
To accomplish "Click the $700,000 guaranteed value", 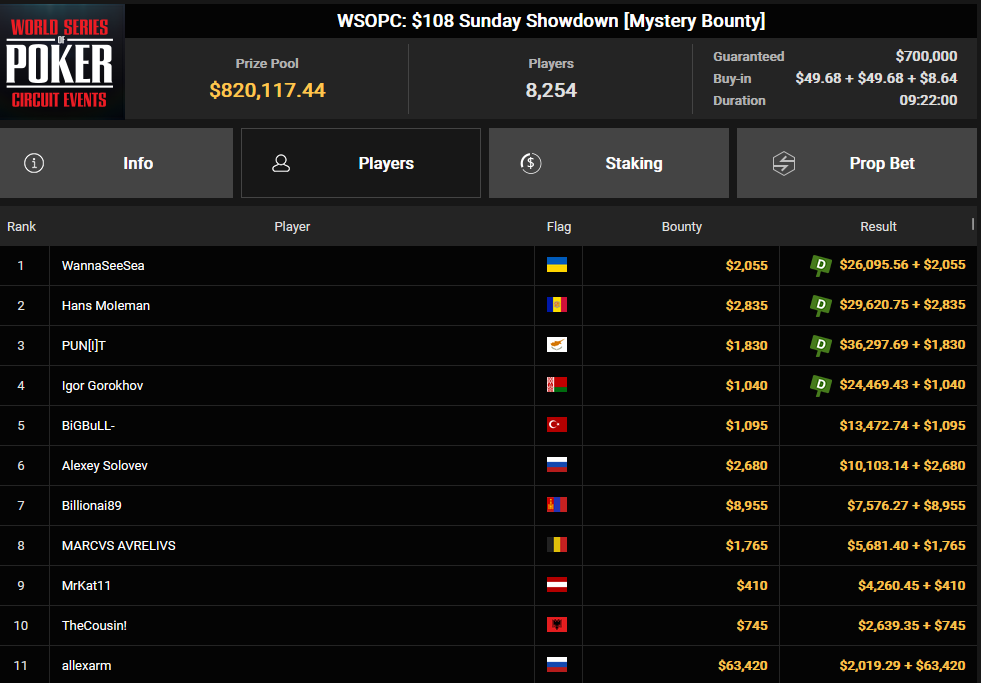I will coord(926,56).
